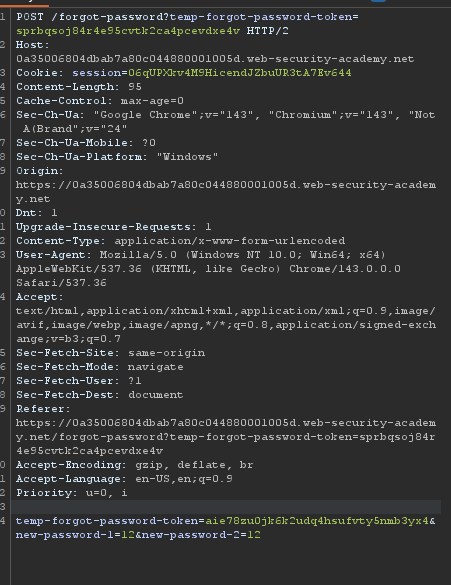Click the new-password-2 value 12
This screenshot has width=451, height=585.
coord(254,535)
